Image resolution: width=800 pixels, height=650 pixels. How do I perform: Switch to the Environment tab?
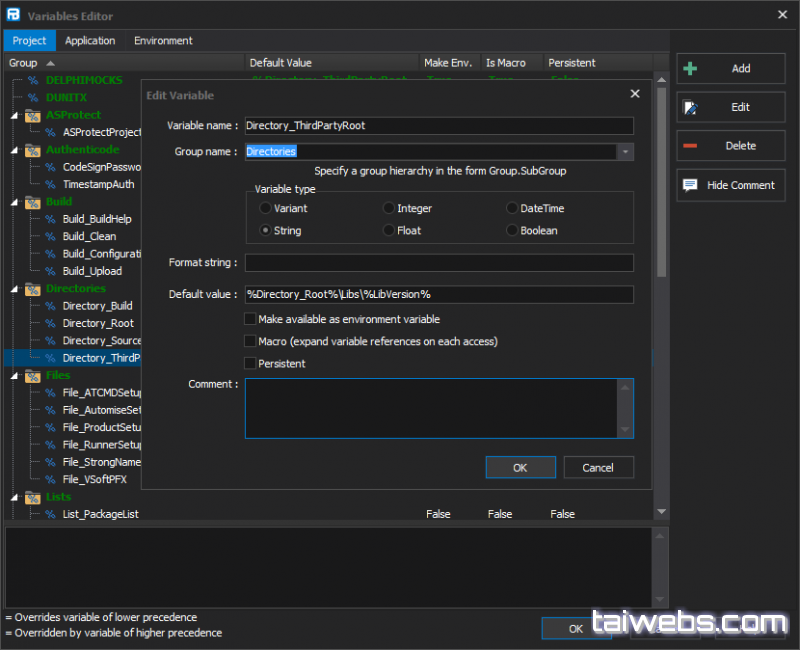163,41
